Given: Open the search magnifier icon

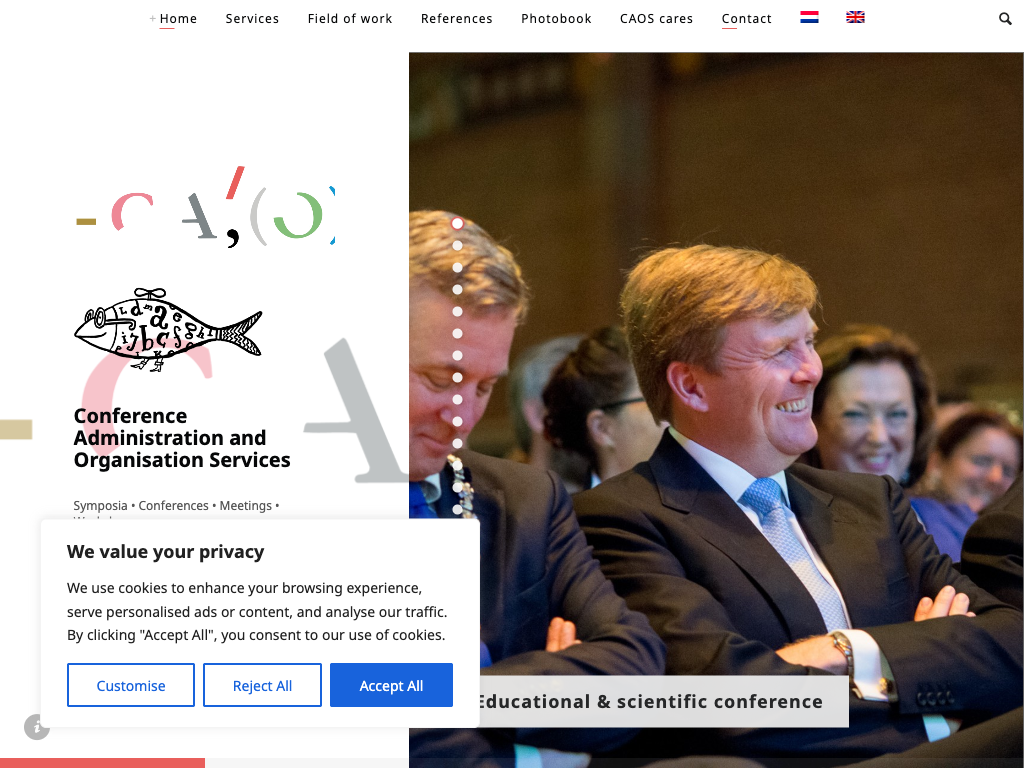Looking at the screenshot, I should point(1005,19).
